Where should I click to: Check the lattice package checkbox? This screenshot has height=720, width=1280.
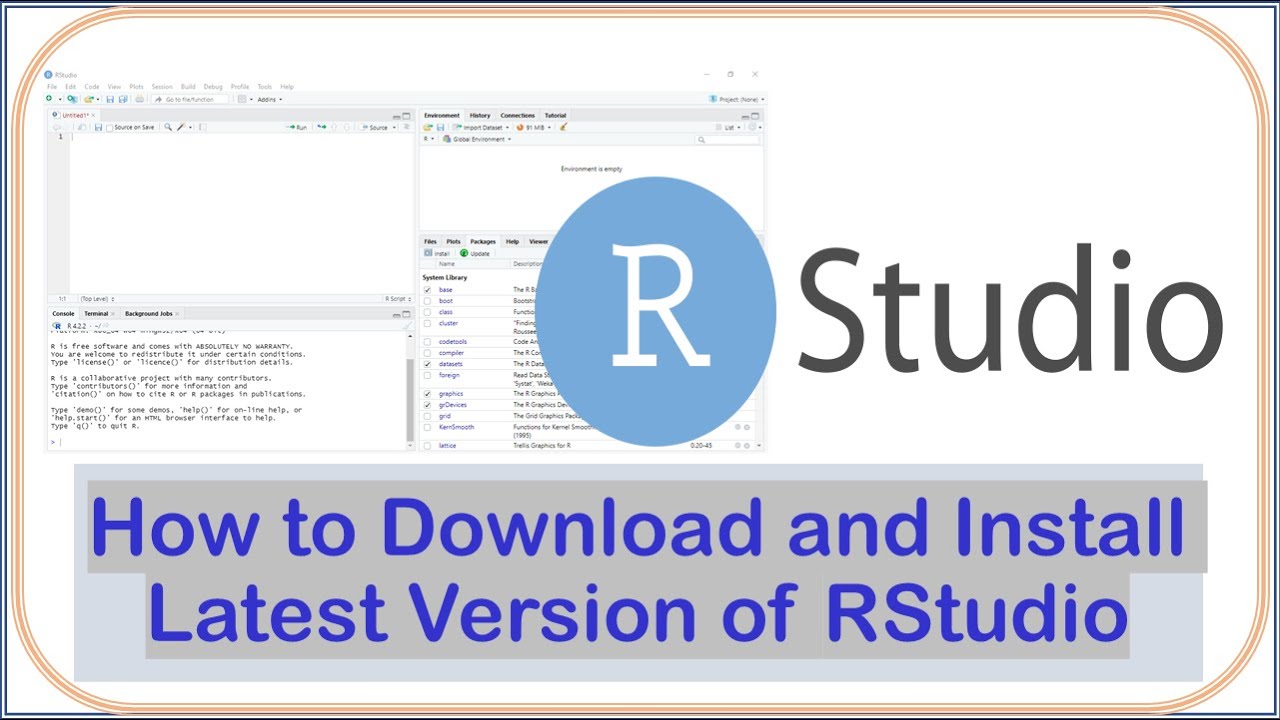click(x=427, y=445)
